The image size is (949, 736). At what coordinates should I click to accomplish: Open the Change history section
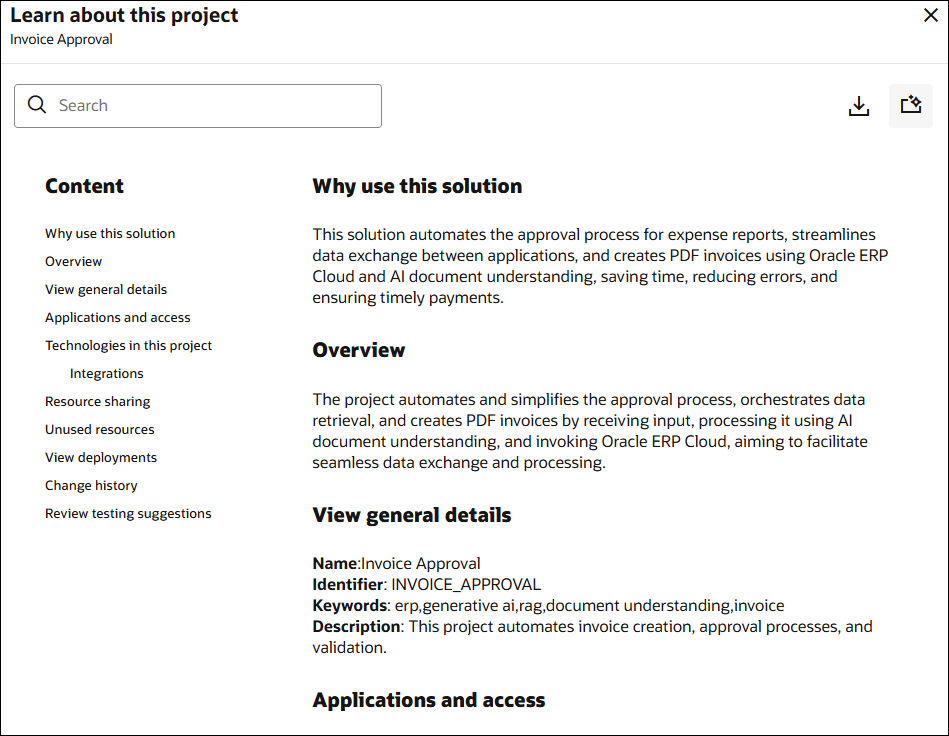(91, 485)
